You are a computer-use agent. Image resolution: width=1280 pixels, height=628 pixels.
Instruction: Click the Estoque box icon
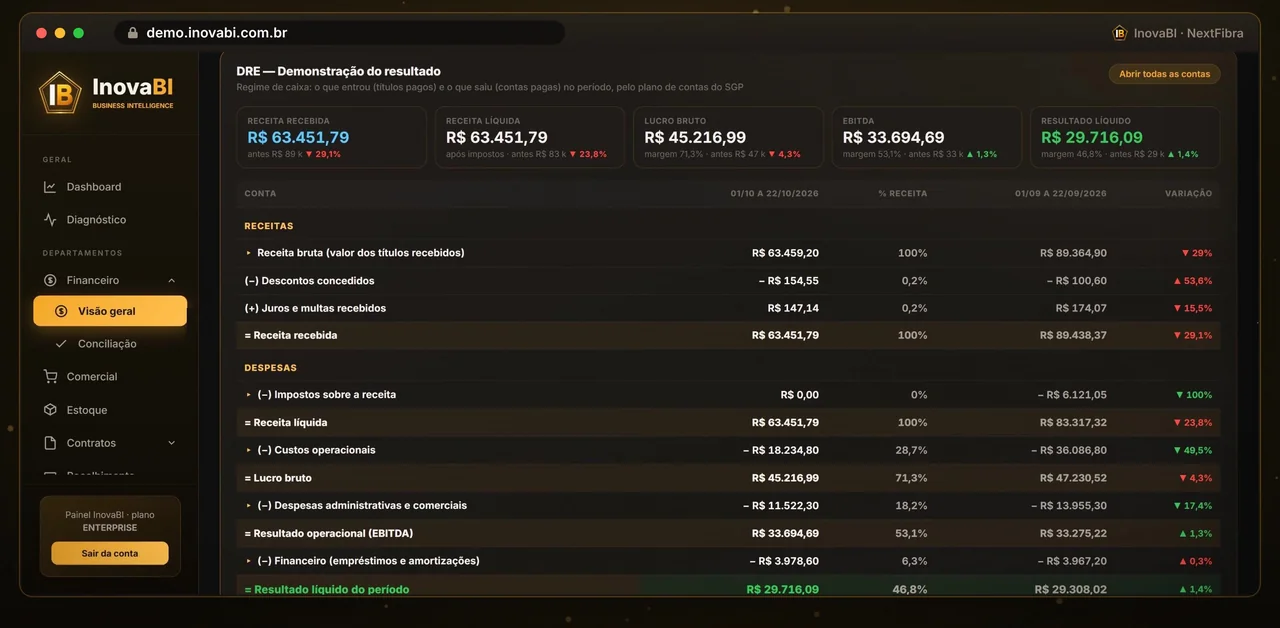(50, 410)
